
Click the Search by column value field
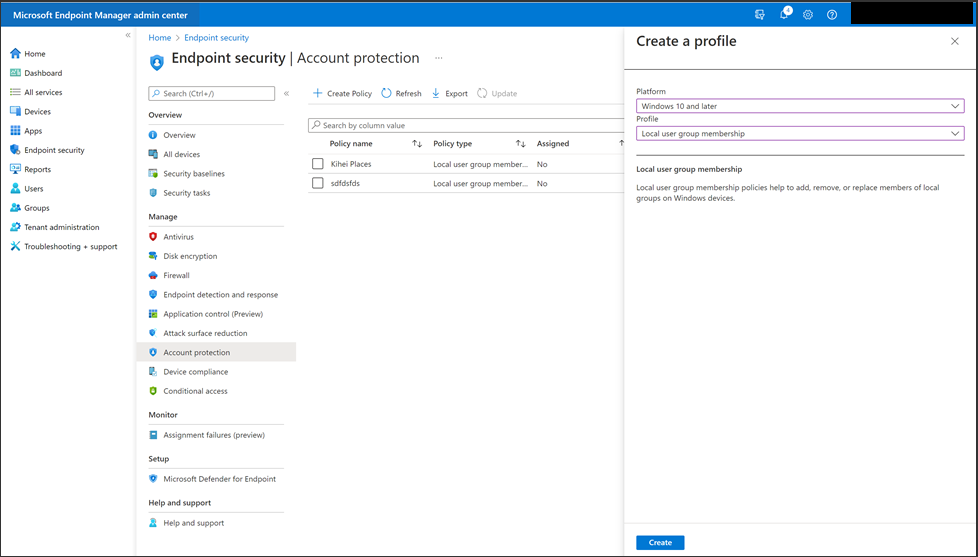tap(466, 125)
